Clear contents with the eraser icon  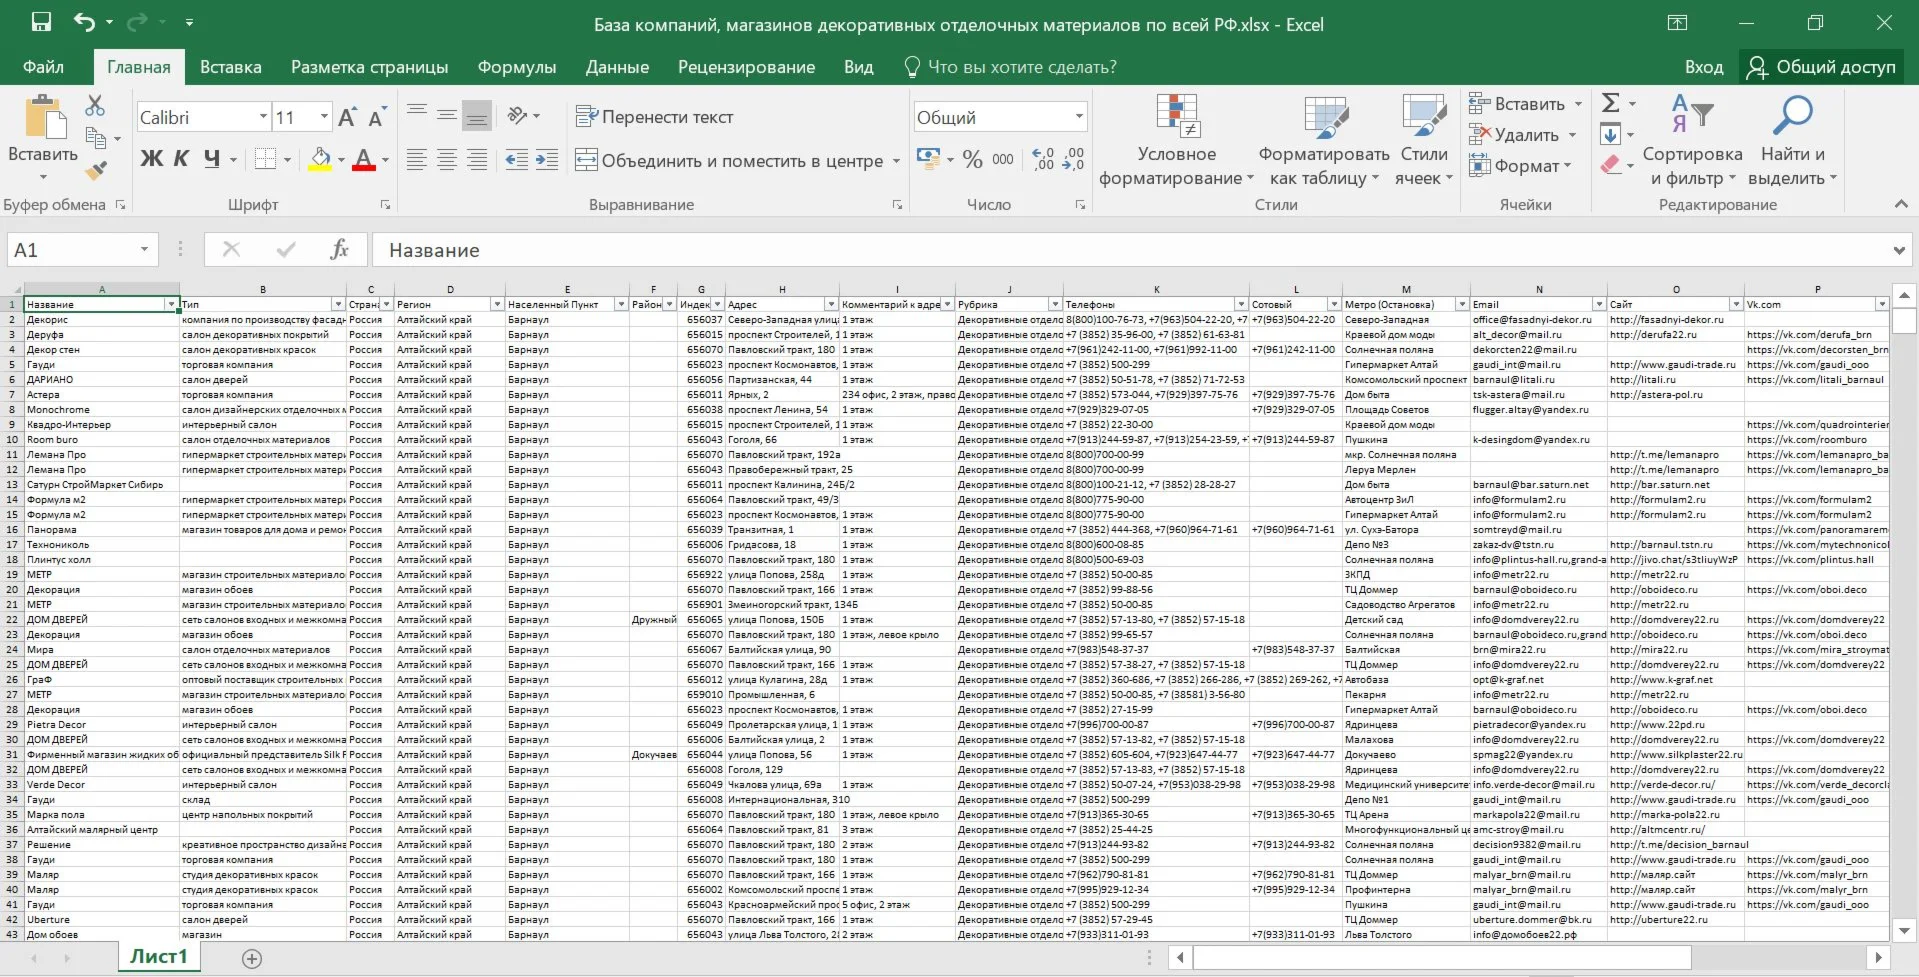[1610, 165]
